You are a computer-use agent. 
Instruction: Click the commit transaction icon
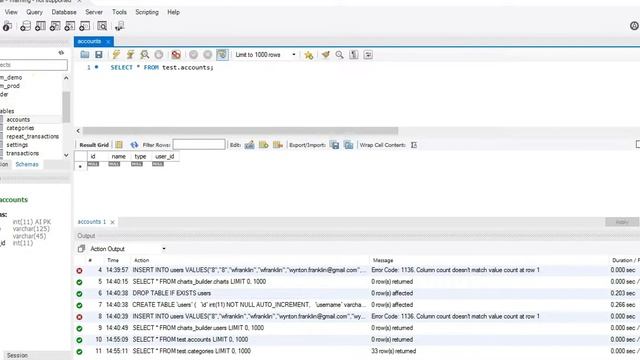(x=193, y=55)
